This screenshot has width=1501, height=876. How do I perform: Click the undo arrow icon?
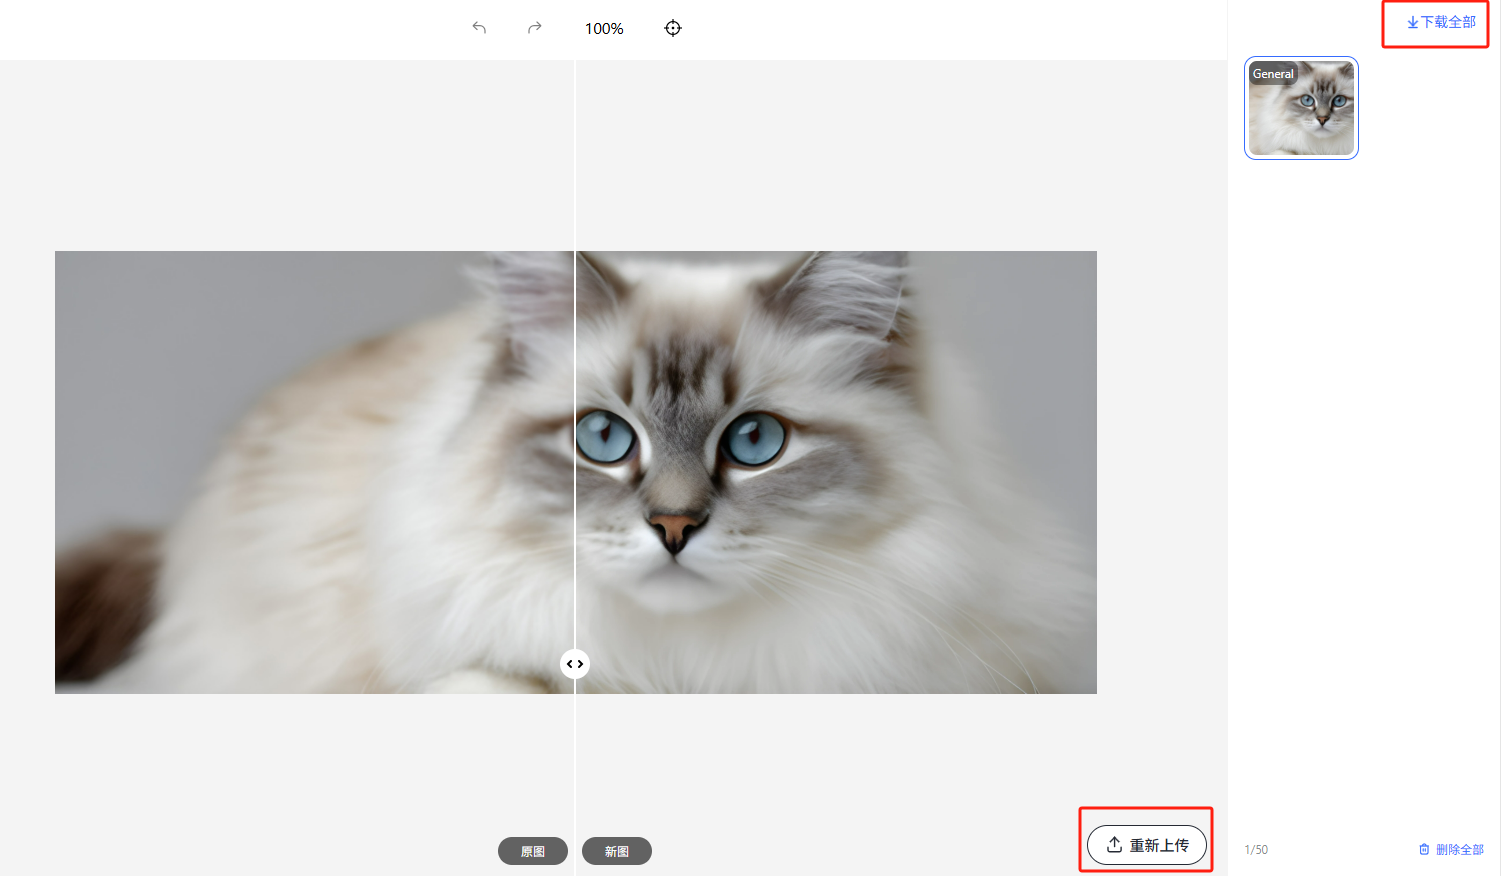[479, 28]
